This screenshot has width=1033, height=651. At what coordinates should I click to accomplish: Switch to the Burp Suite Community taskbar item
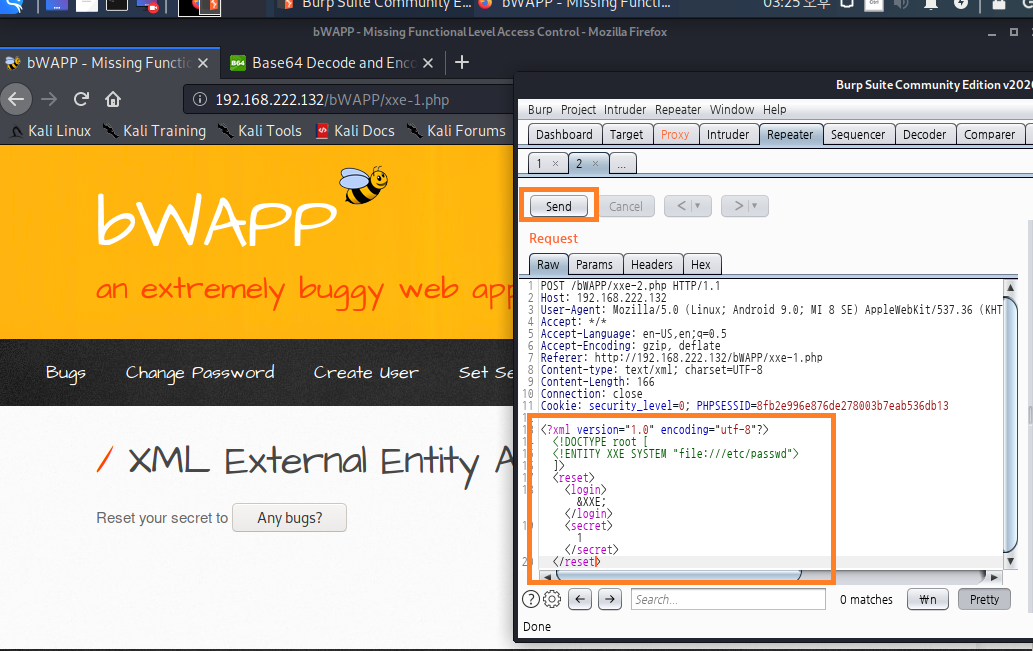pos(374,5)
